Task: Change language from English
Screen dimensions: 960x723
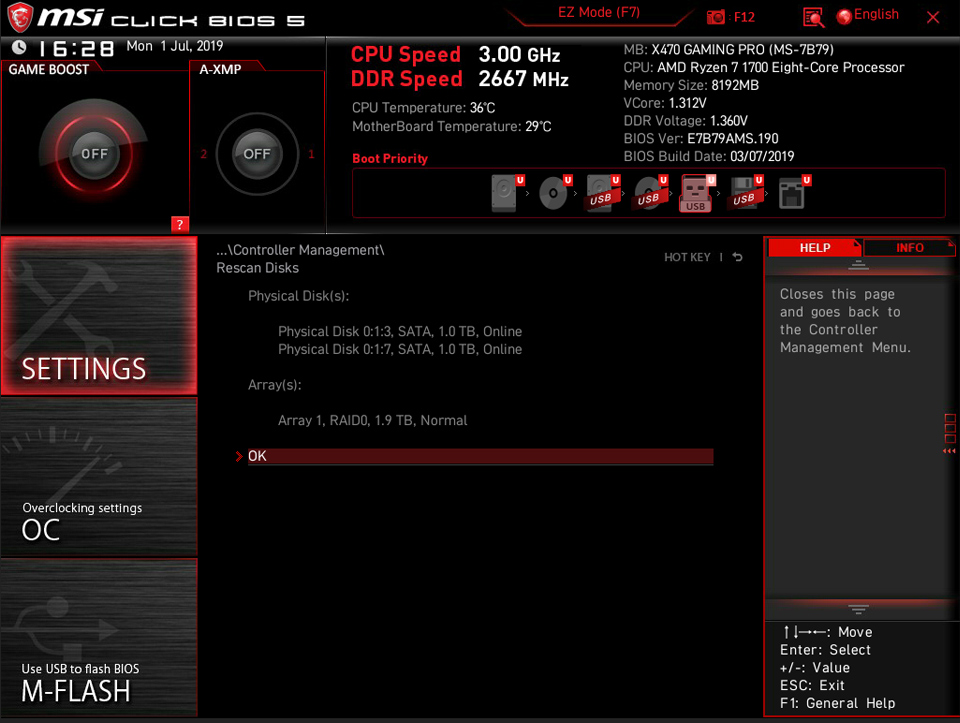Action: [x=868, y=15]
